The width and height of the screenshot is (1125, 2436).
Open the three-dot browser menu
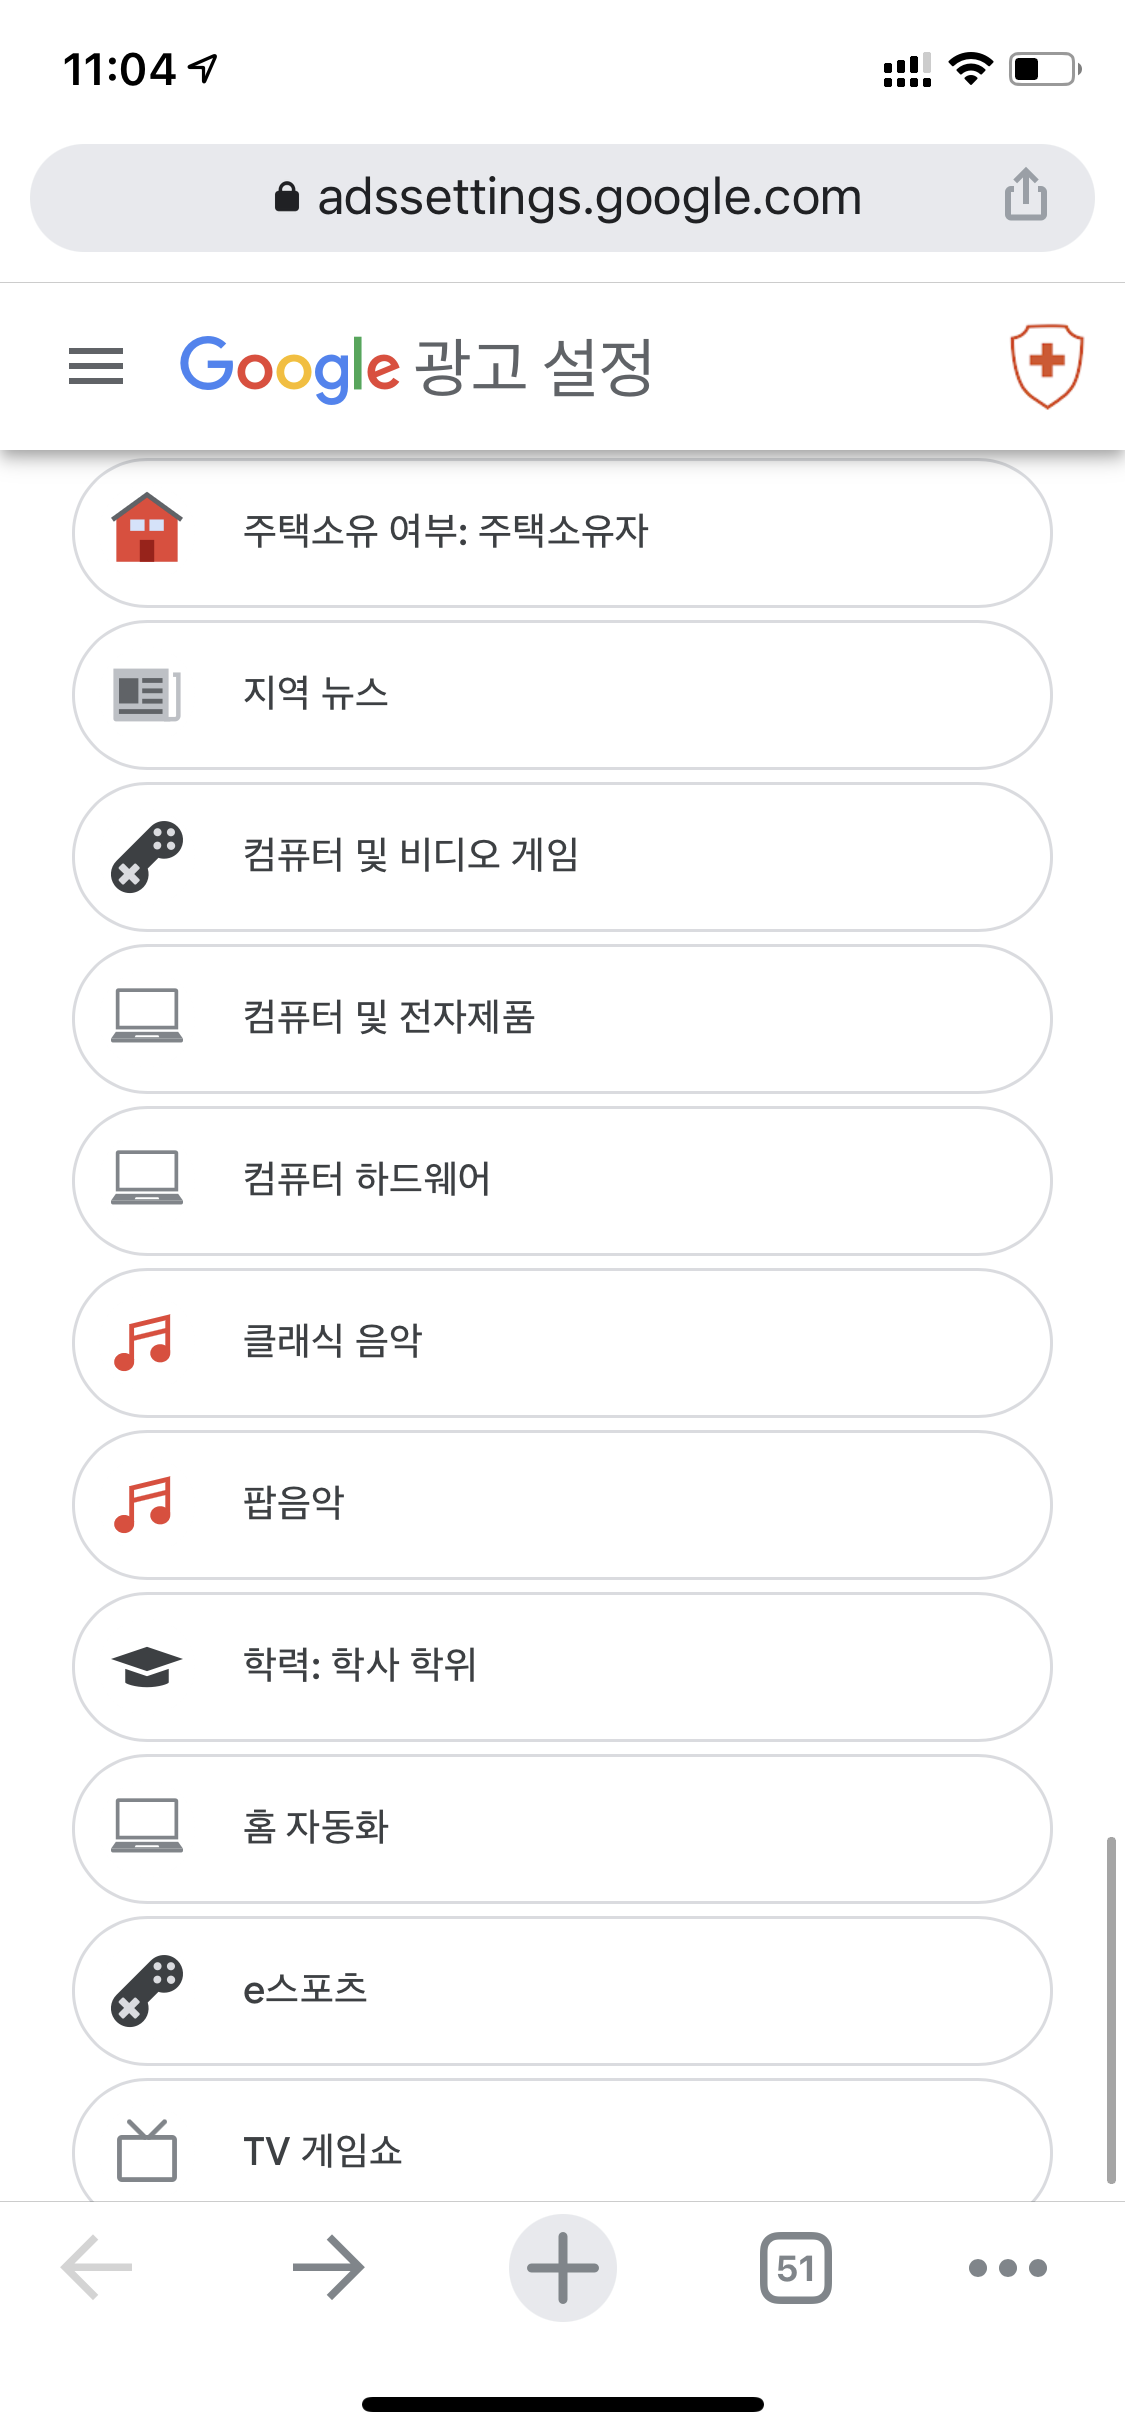(x=1008, y=2267)
